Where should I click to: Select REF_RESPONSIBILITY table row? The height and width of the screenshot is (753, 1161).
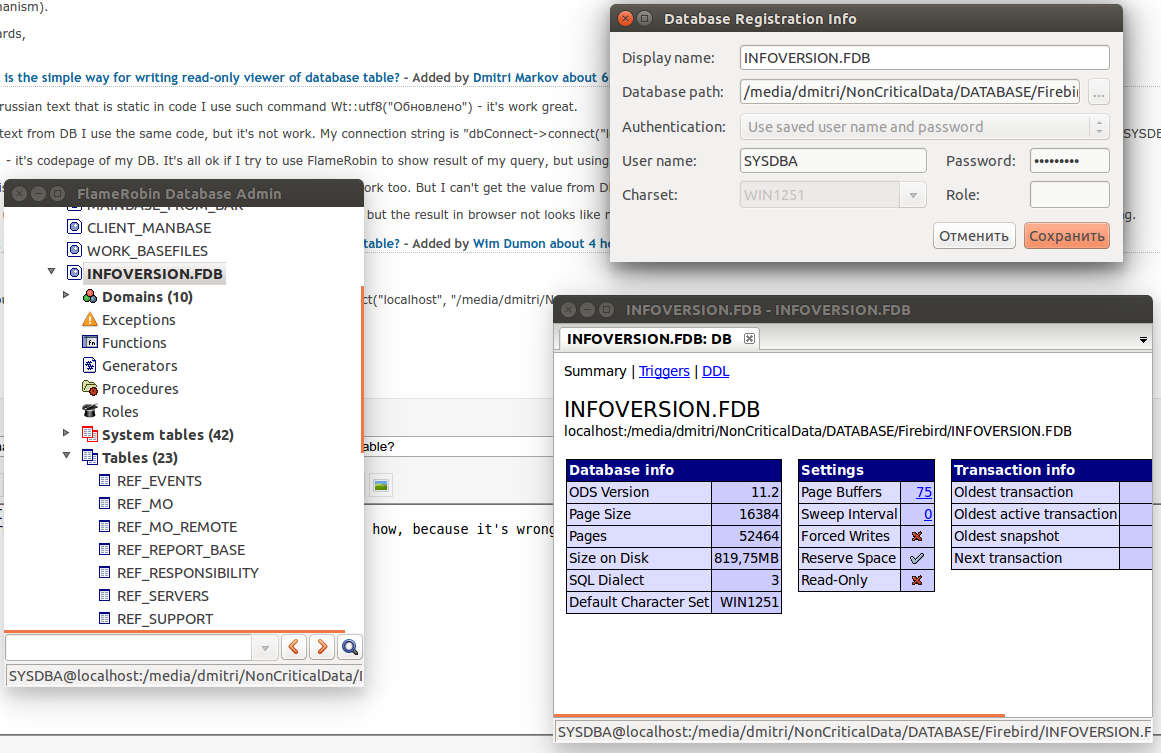(x=187, y=572)
